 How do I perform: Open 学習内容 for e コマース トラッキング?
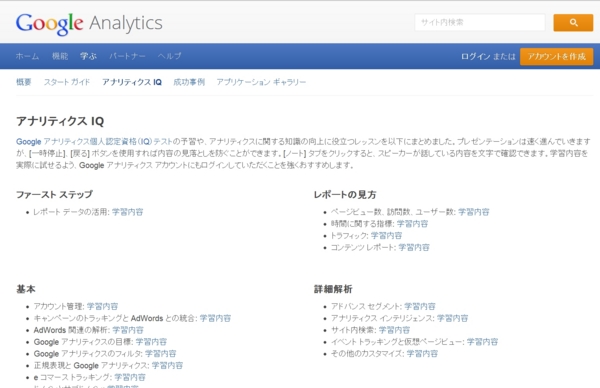pyautogui.click(x=130, y=378)
